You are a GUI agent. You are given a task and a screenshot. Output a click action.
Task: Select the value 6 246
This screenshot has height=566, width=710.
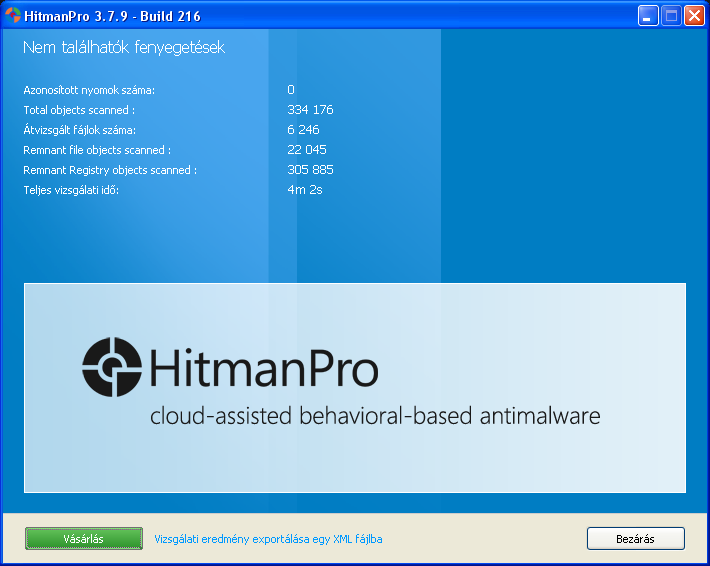(x=303, y=130)
